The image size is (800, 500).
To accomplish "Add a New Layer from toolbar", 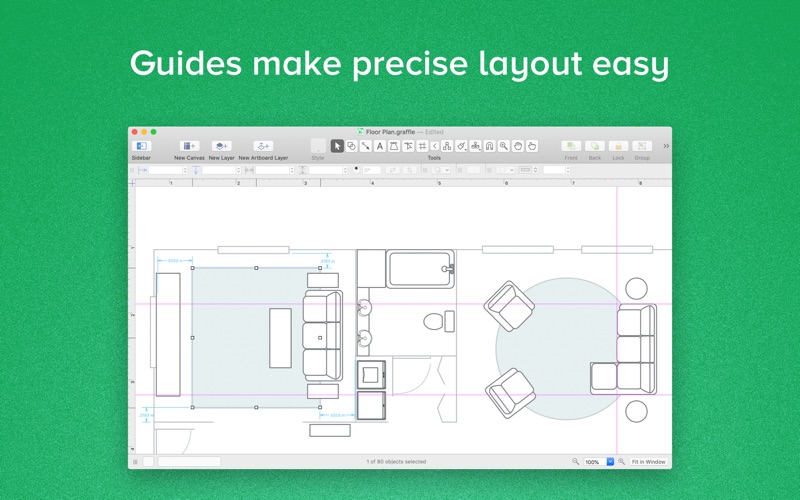I will coord(221,146).
